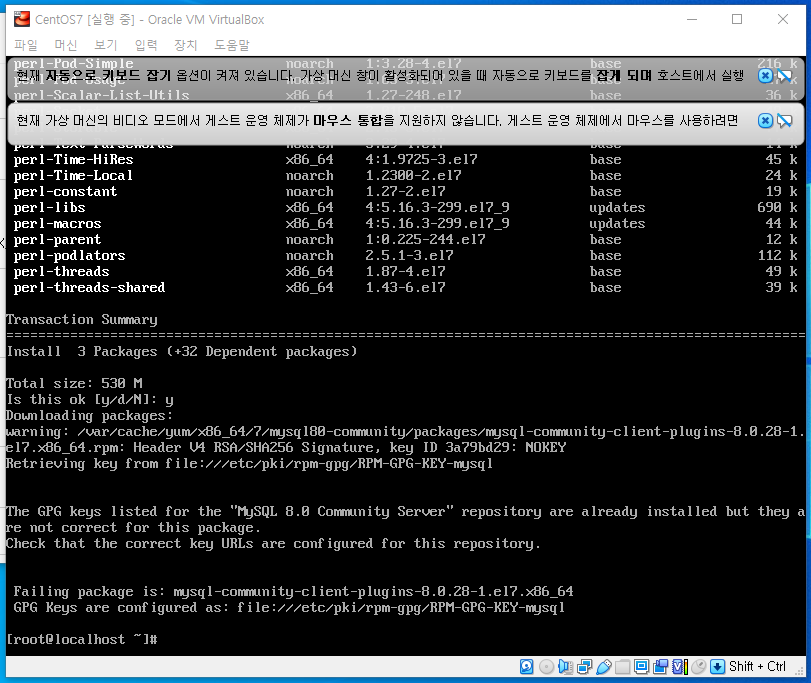Dismiss the keyboard auto-capture notification

point(765,76)
